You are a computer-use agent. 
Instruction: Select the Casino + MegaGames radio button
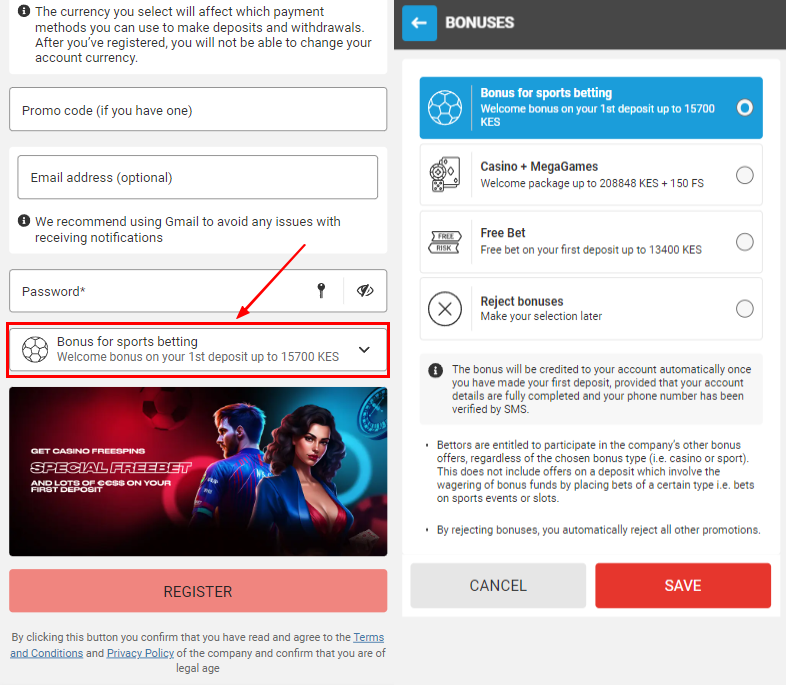point(744,175)
